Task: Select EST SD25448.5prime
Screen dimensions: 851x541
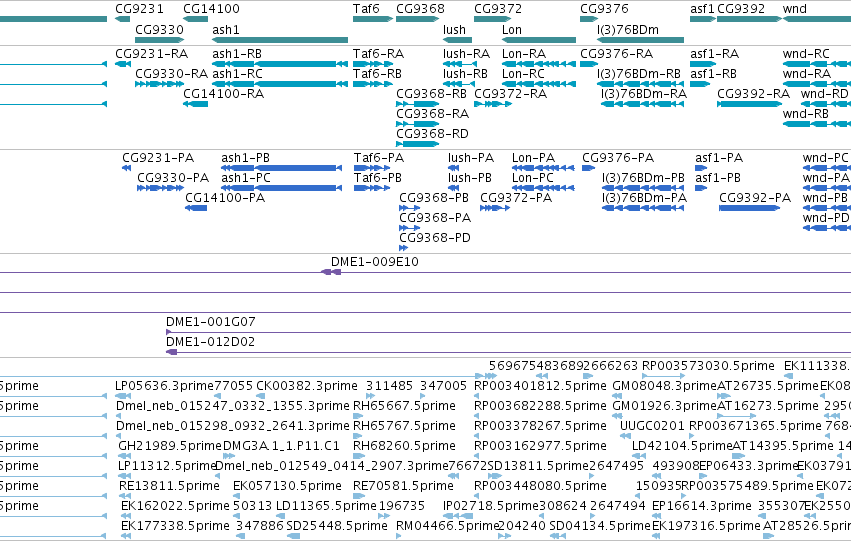Action: click(337, 526)
